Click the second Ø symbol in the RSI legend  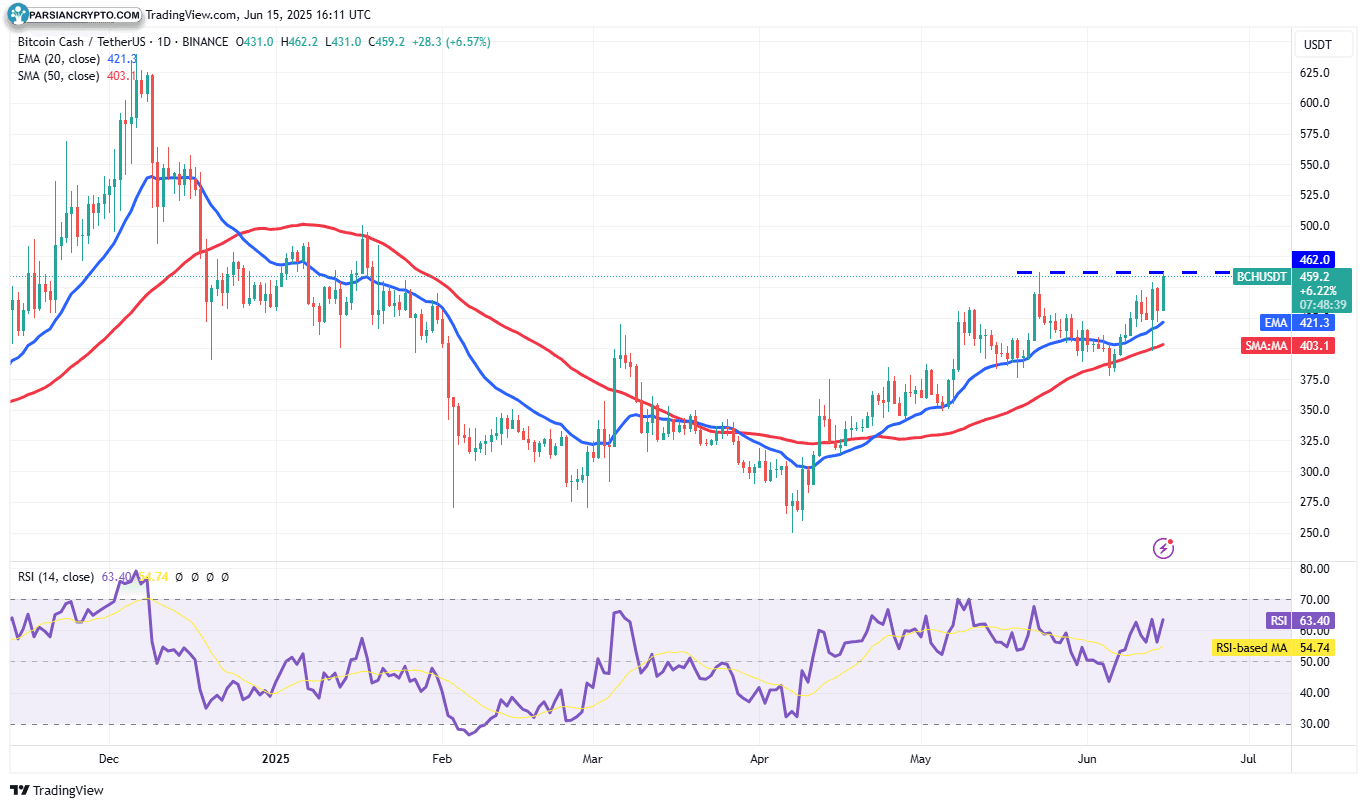(x=197, y=577)
